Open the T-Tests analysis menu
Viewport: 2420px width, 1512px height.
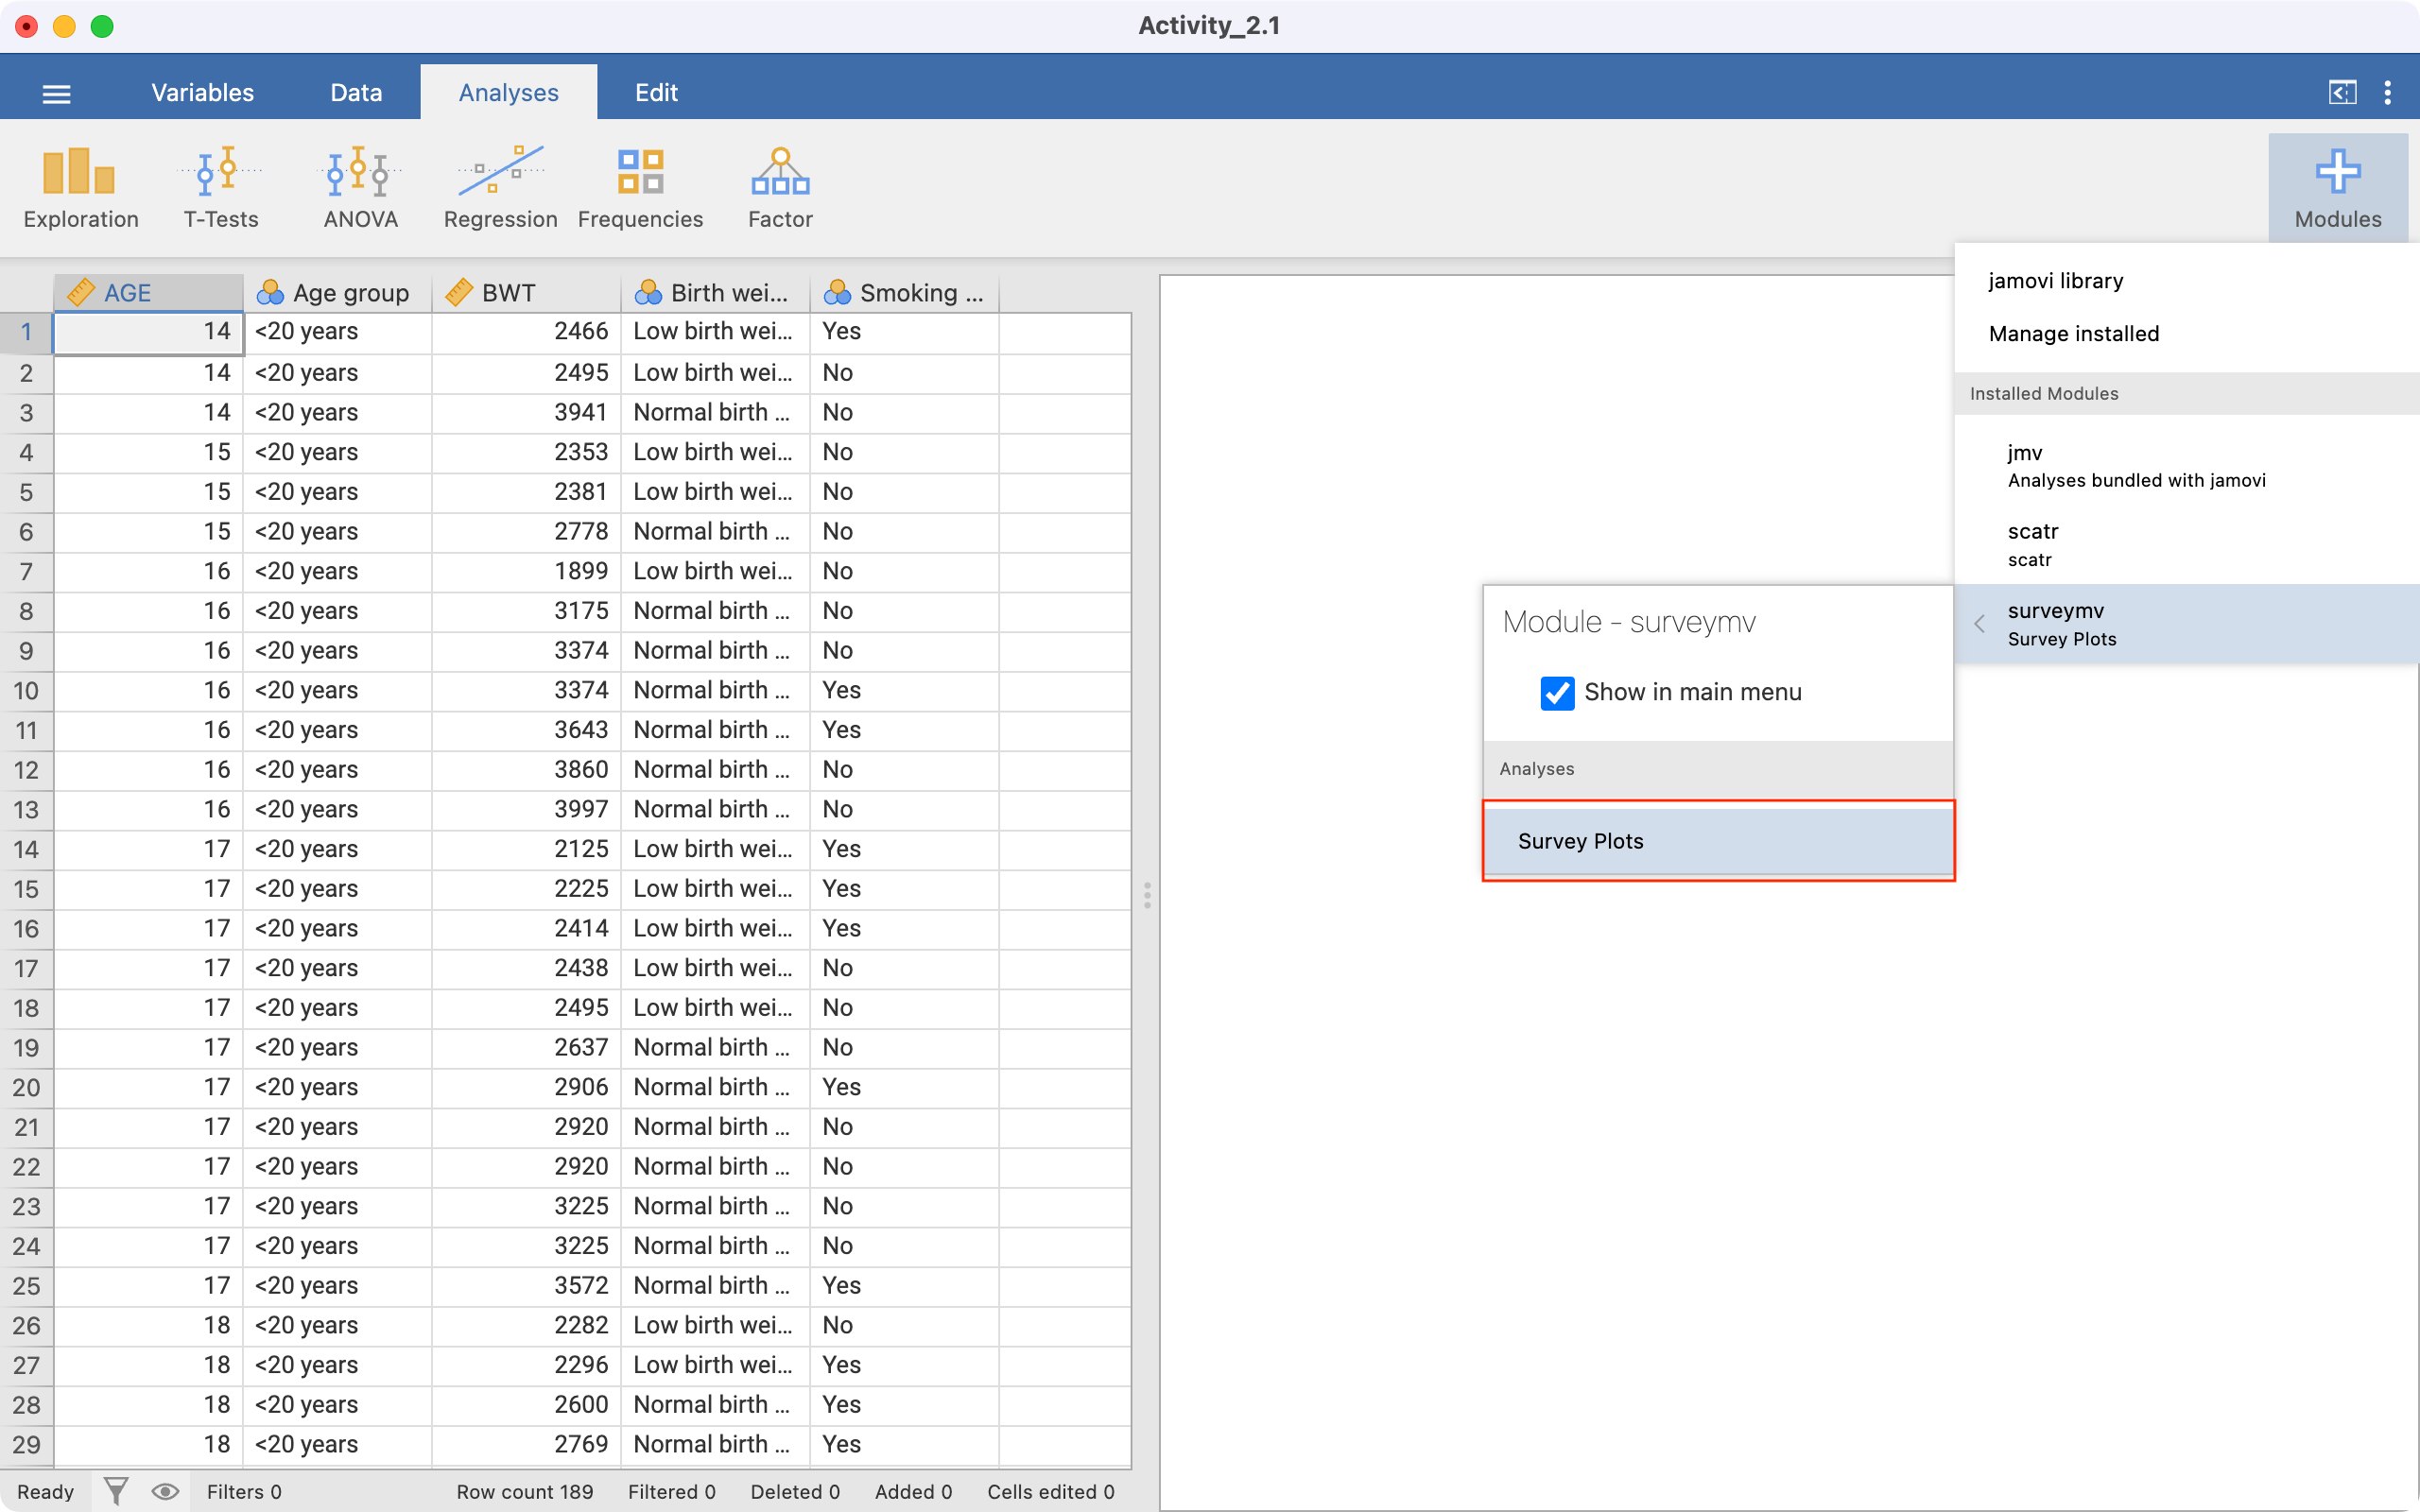(x=221, y=188)
